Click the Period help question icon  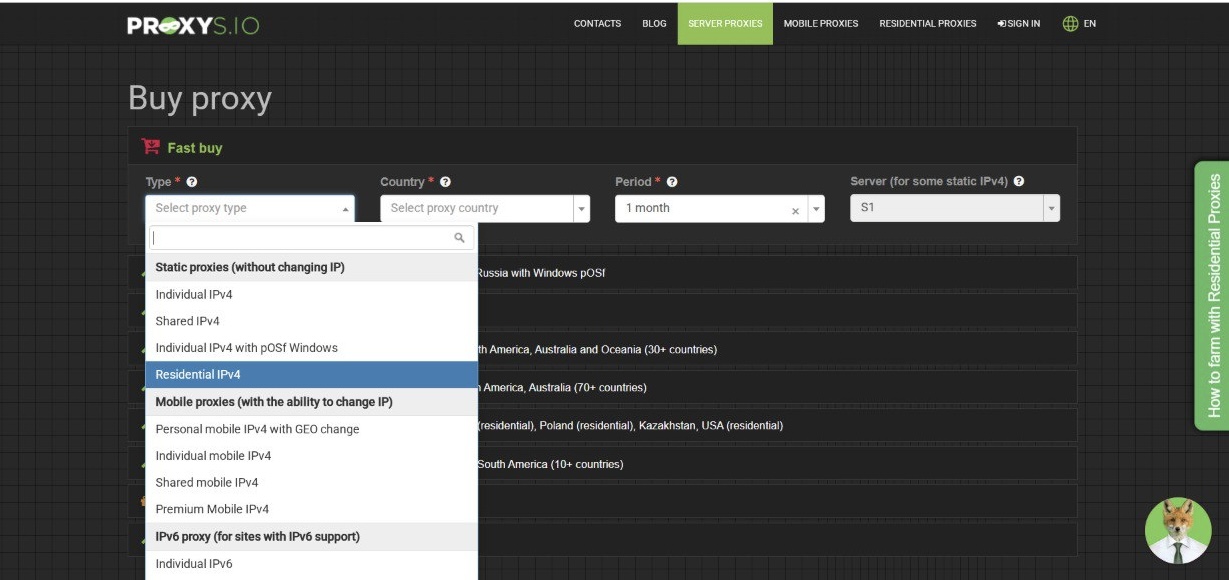pyautogui.click(x=672, y=182)
